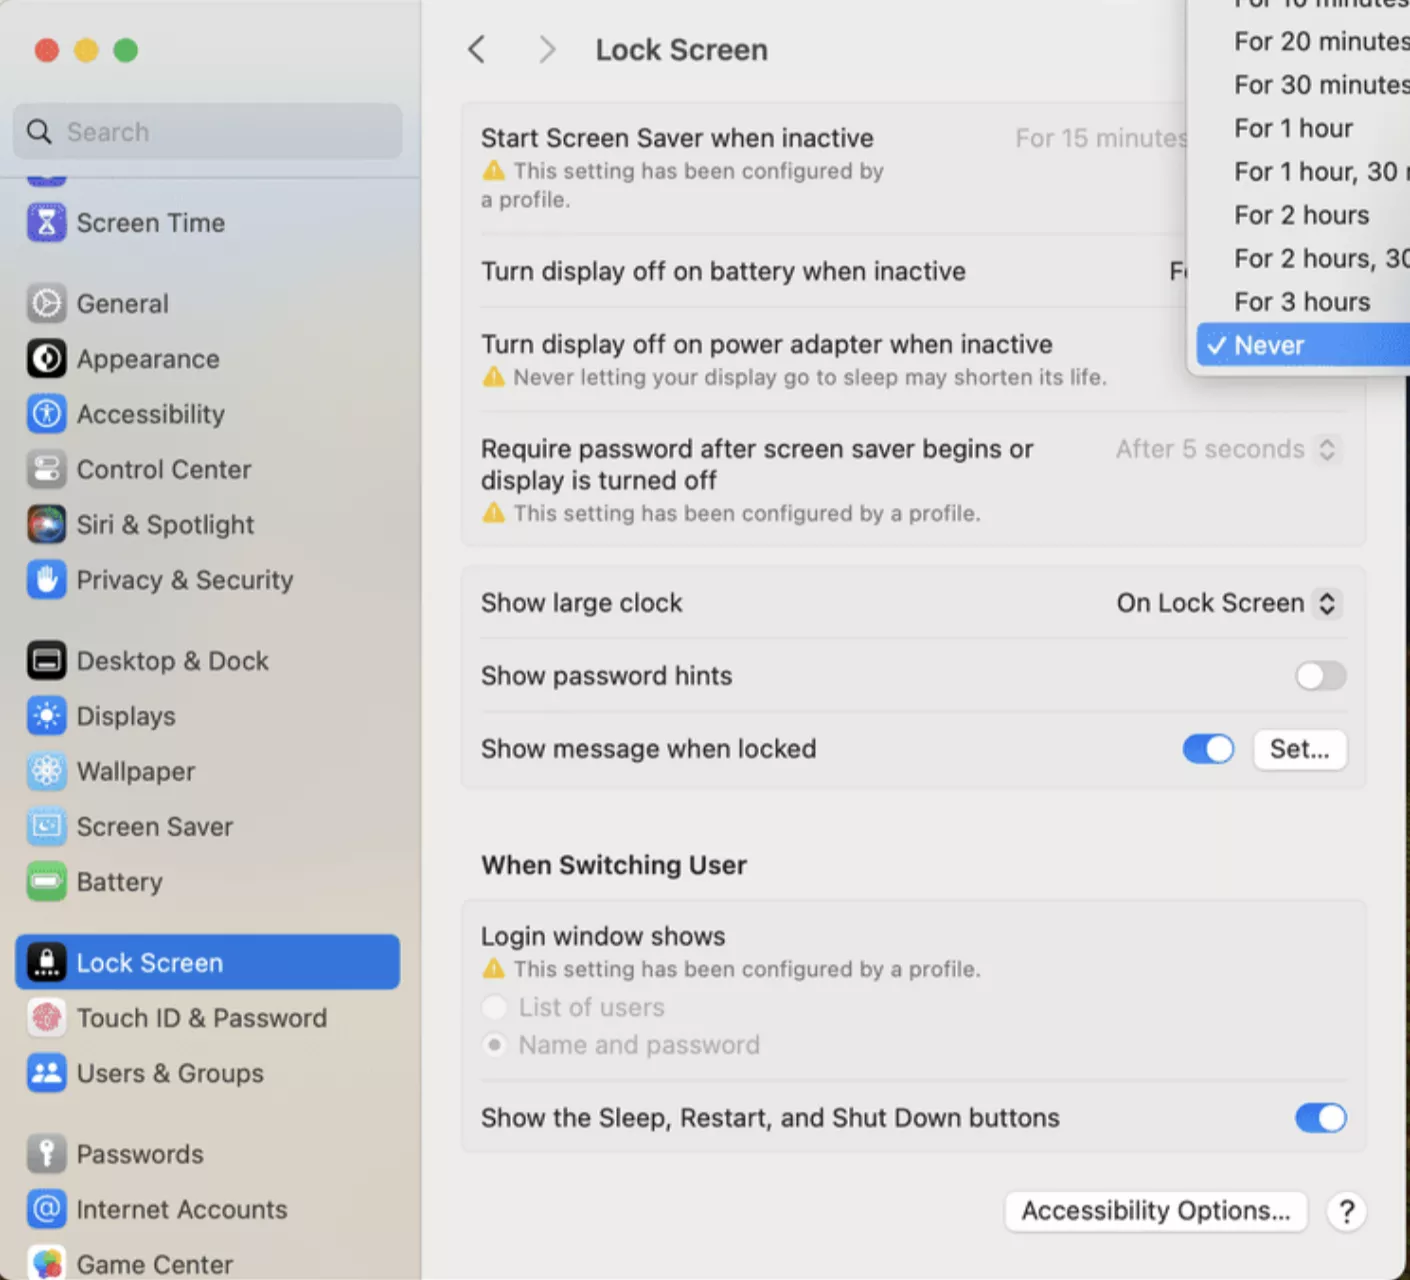The width and height of the screenshot is (1410, 1280).
Task: Choose "For 1 hour" from the menu
Action: (1293, 128)
